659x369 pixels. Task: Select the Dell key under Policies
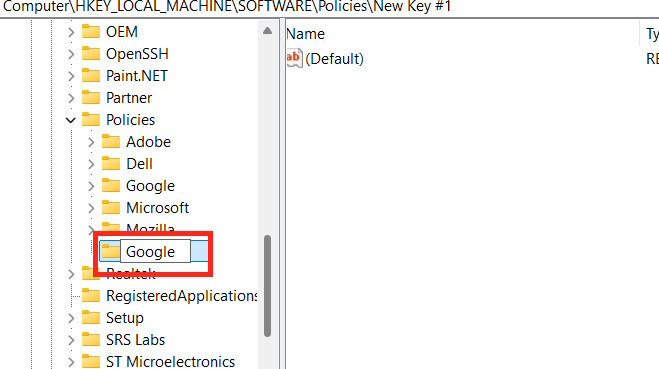coord(139,163)
